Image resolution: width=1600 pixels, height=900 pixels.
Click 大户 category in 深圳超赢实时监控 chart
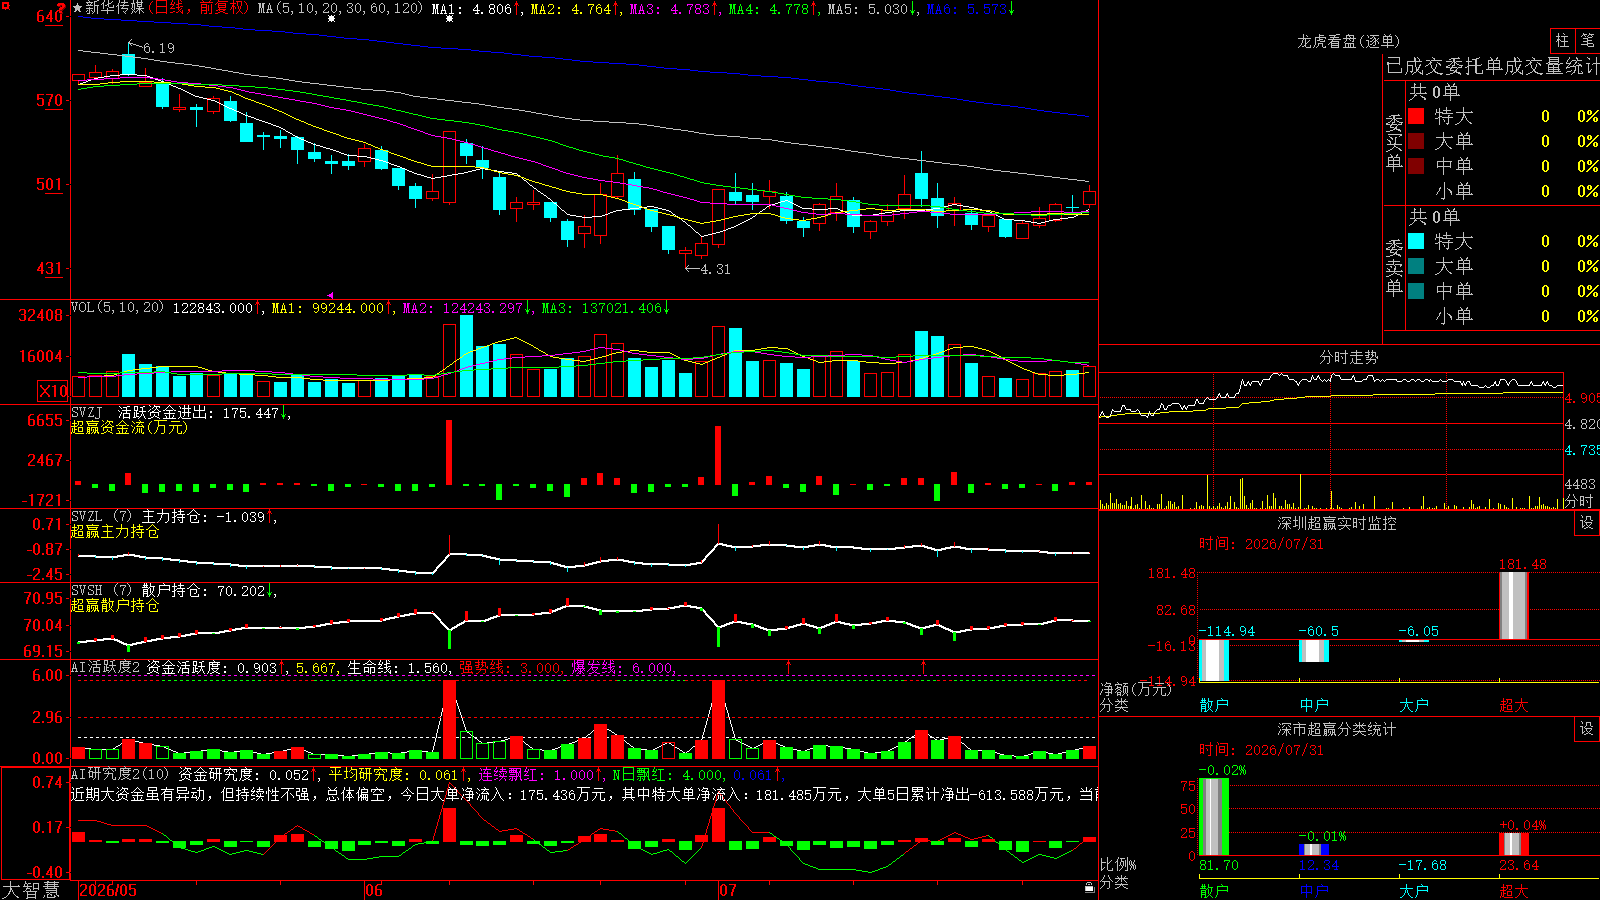(1414, 705)
